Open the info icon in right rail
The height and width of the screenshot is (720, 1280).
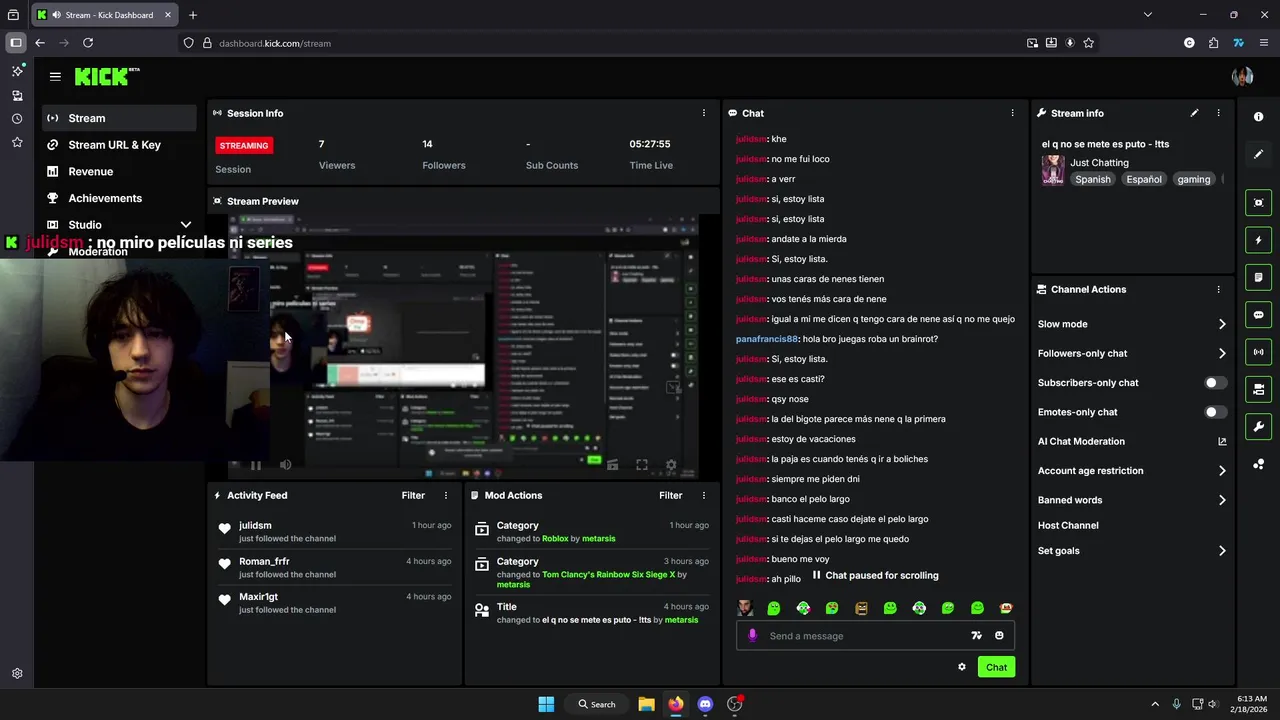tap(1258, 117)
